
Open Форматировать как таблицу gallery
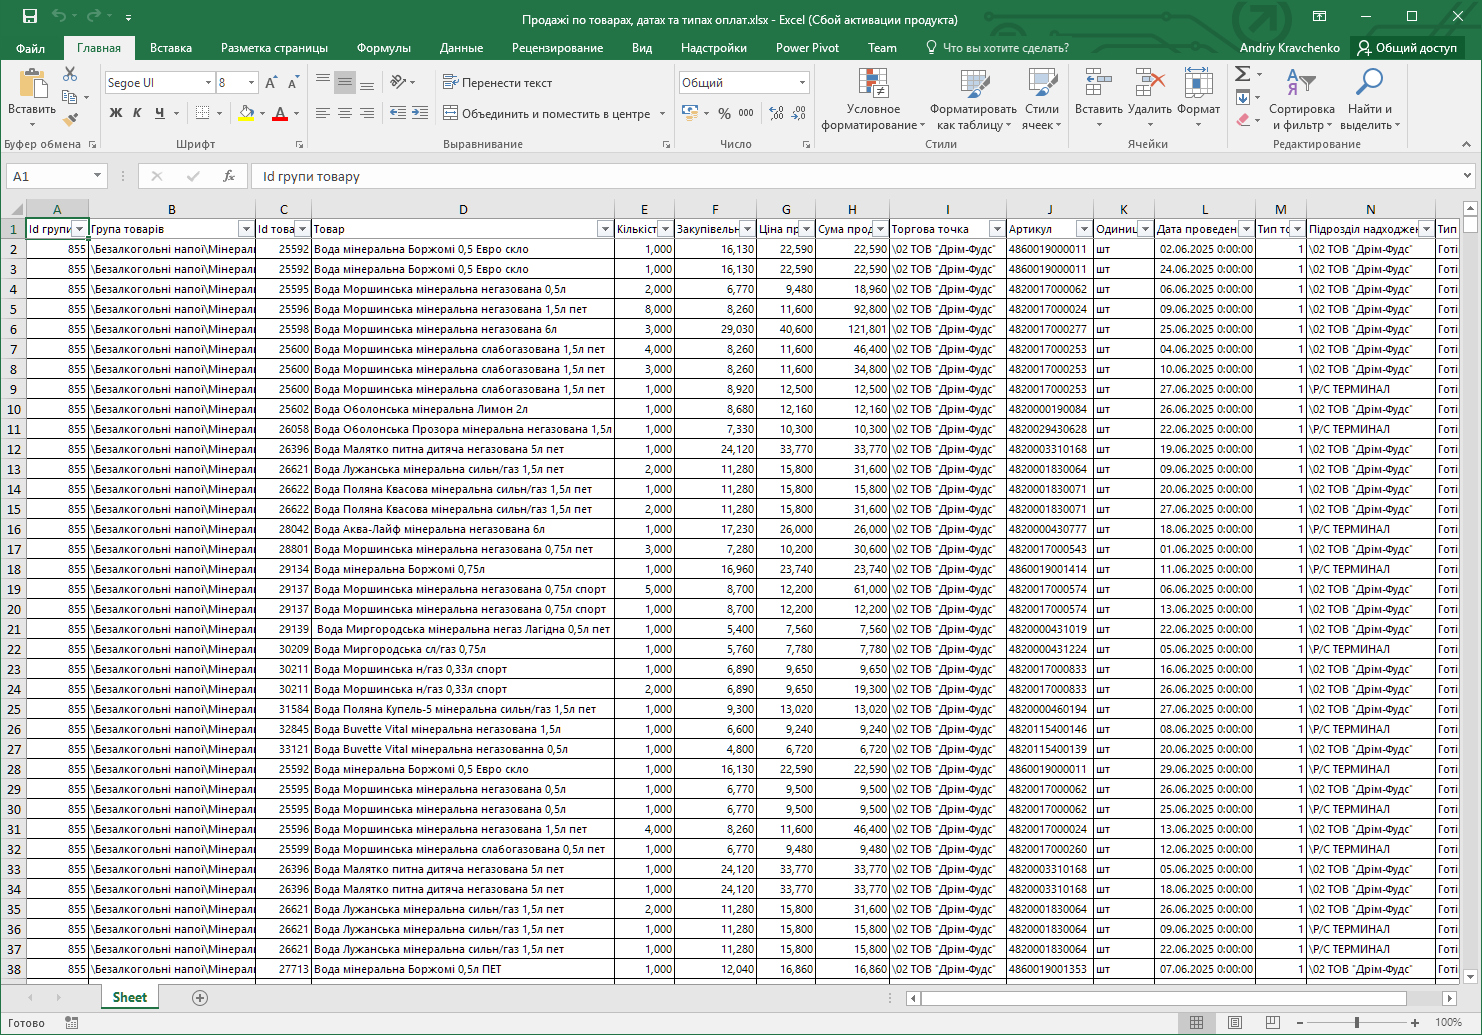pyautogui.click(x=973, y=99)
